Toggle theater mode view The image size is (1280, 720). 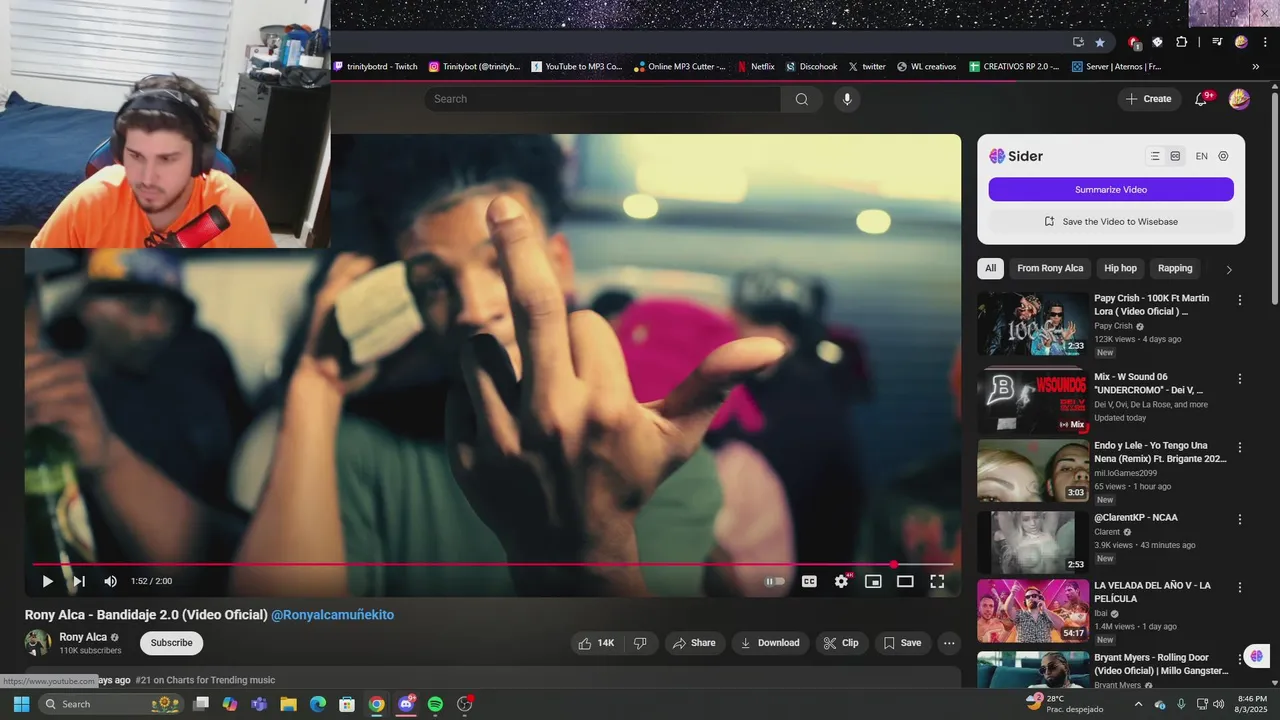(x=905, y=581)
